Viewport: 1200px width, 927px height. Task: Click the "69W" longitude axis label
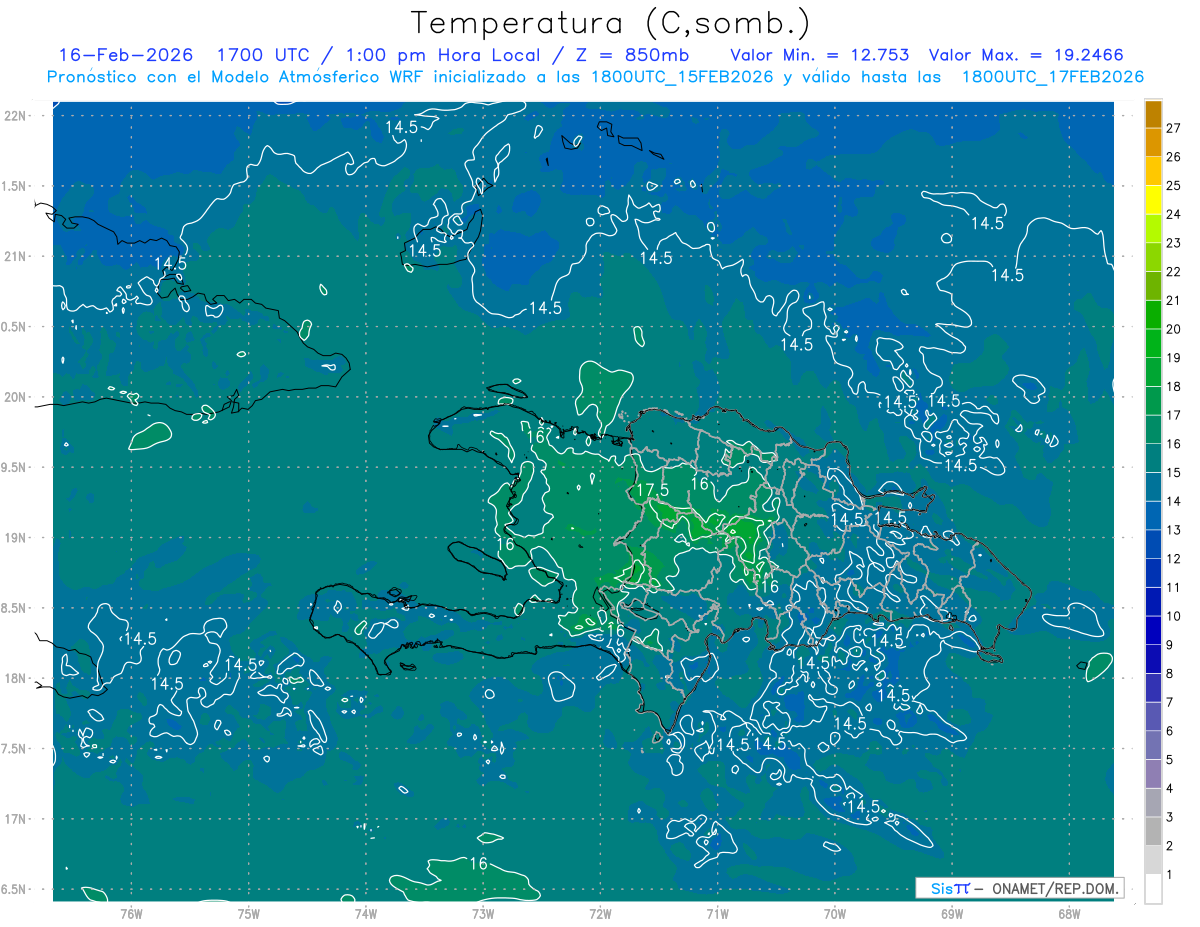[x=952, y=913]
